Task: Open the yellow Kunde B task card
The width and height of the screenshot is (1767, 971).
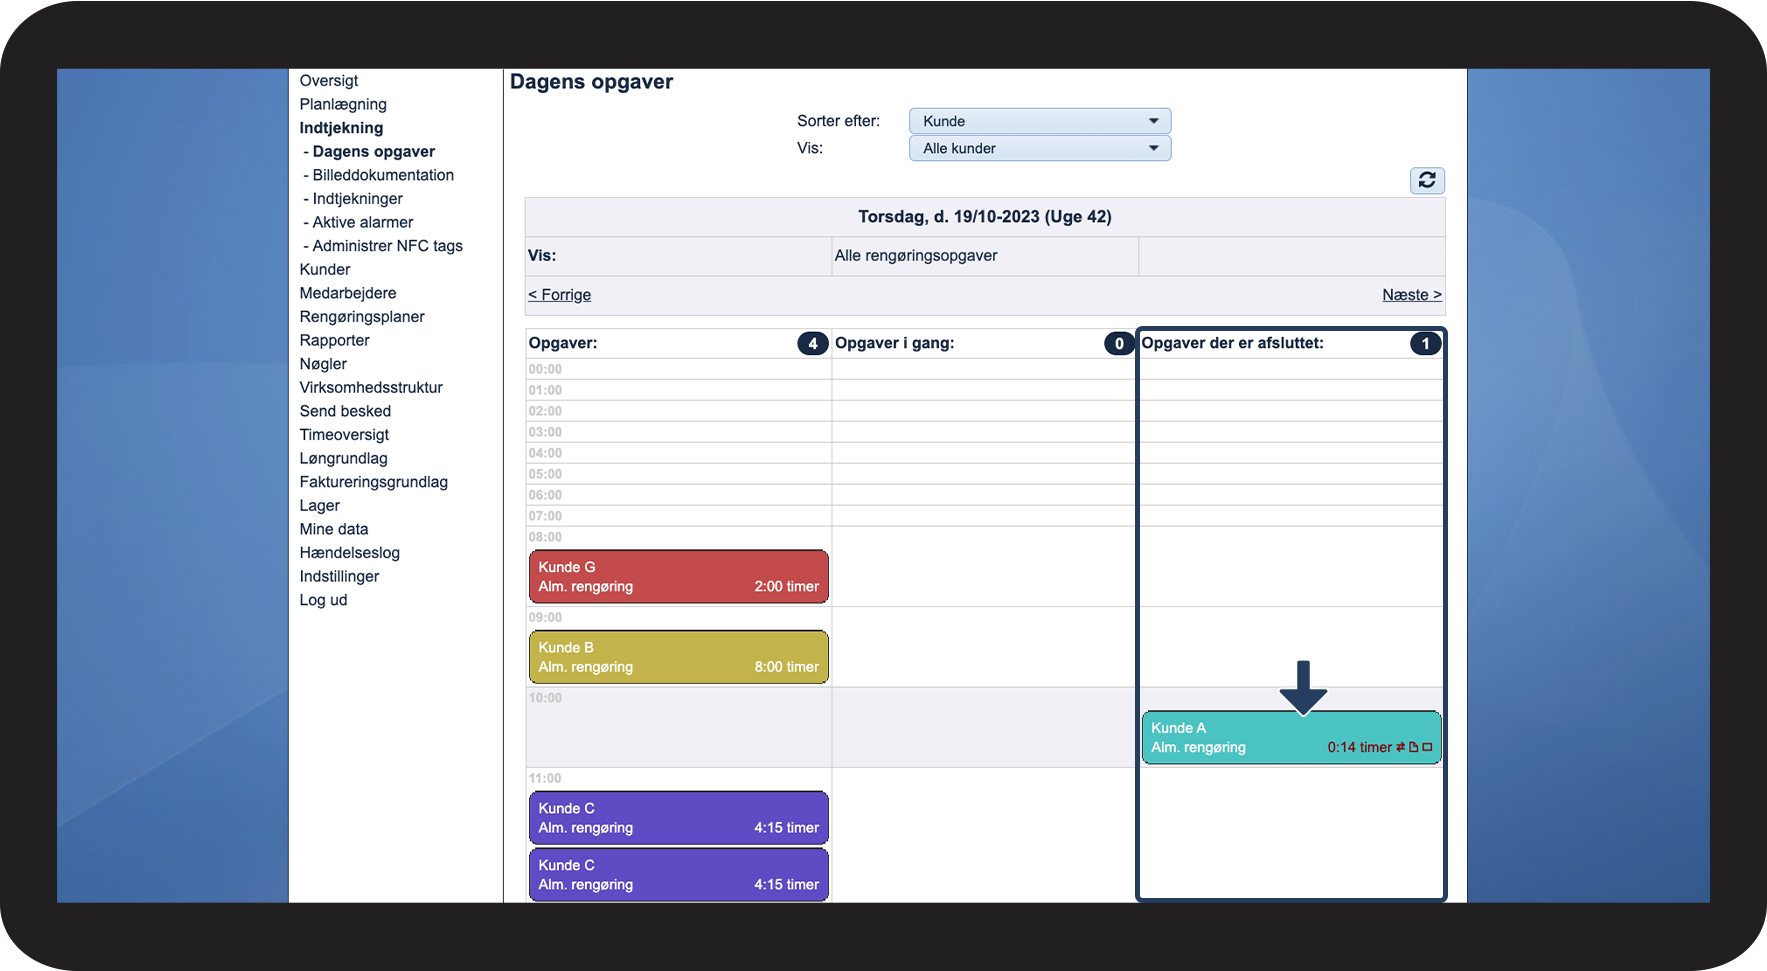Action: point(679,657)
